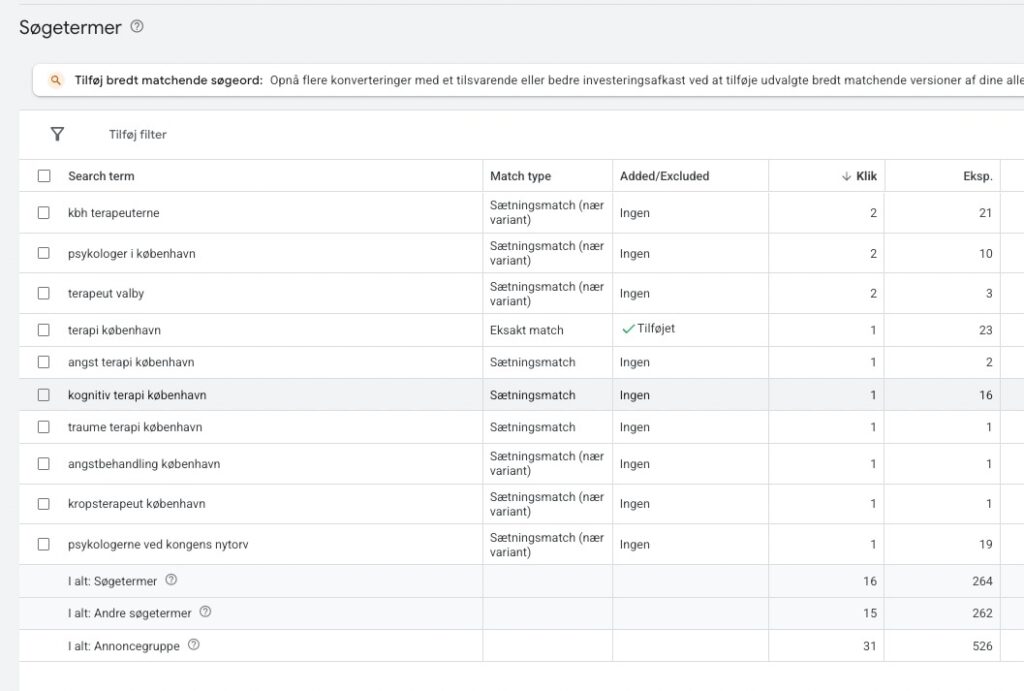Click the Søgetermer page heading
Viewport: 1024px width, 691px height.
[x=71, y=27]
